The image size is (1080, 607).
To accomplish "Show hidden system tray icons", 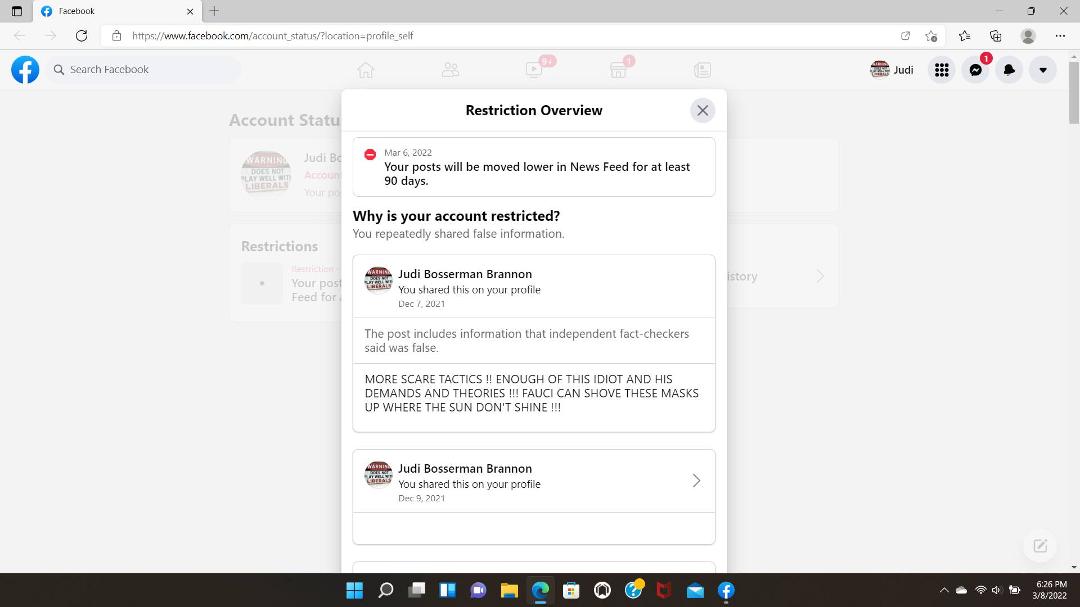I will pyautogui.click(x=944, y=590).
